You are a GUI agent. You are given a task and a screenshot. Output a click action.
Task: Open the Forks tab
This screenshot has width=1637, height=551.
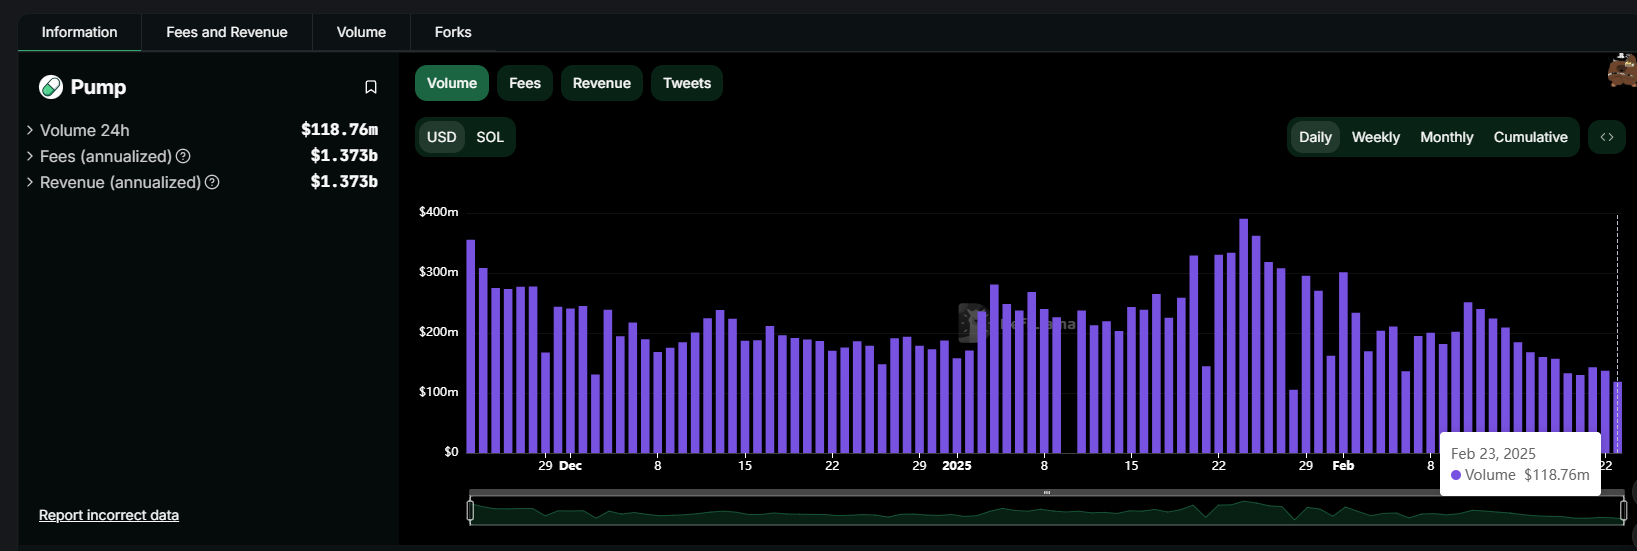click(453, 32)
